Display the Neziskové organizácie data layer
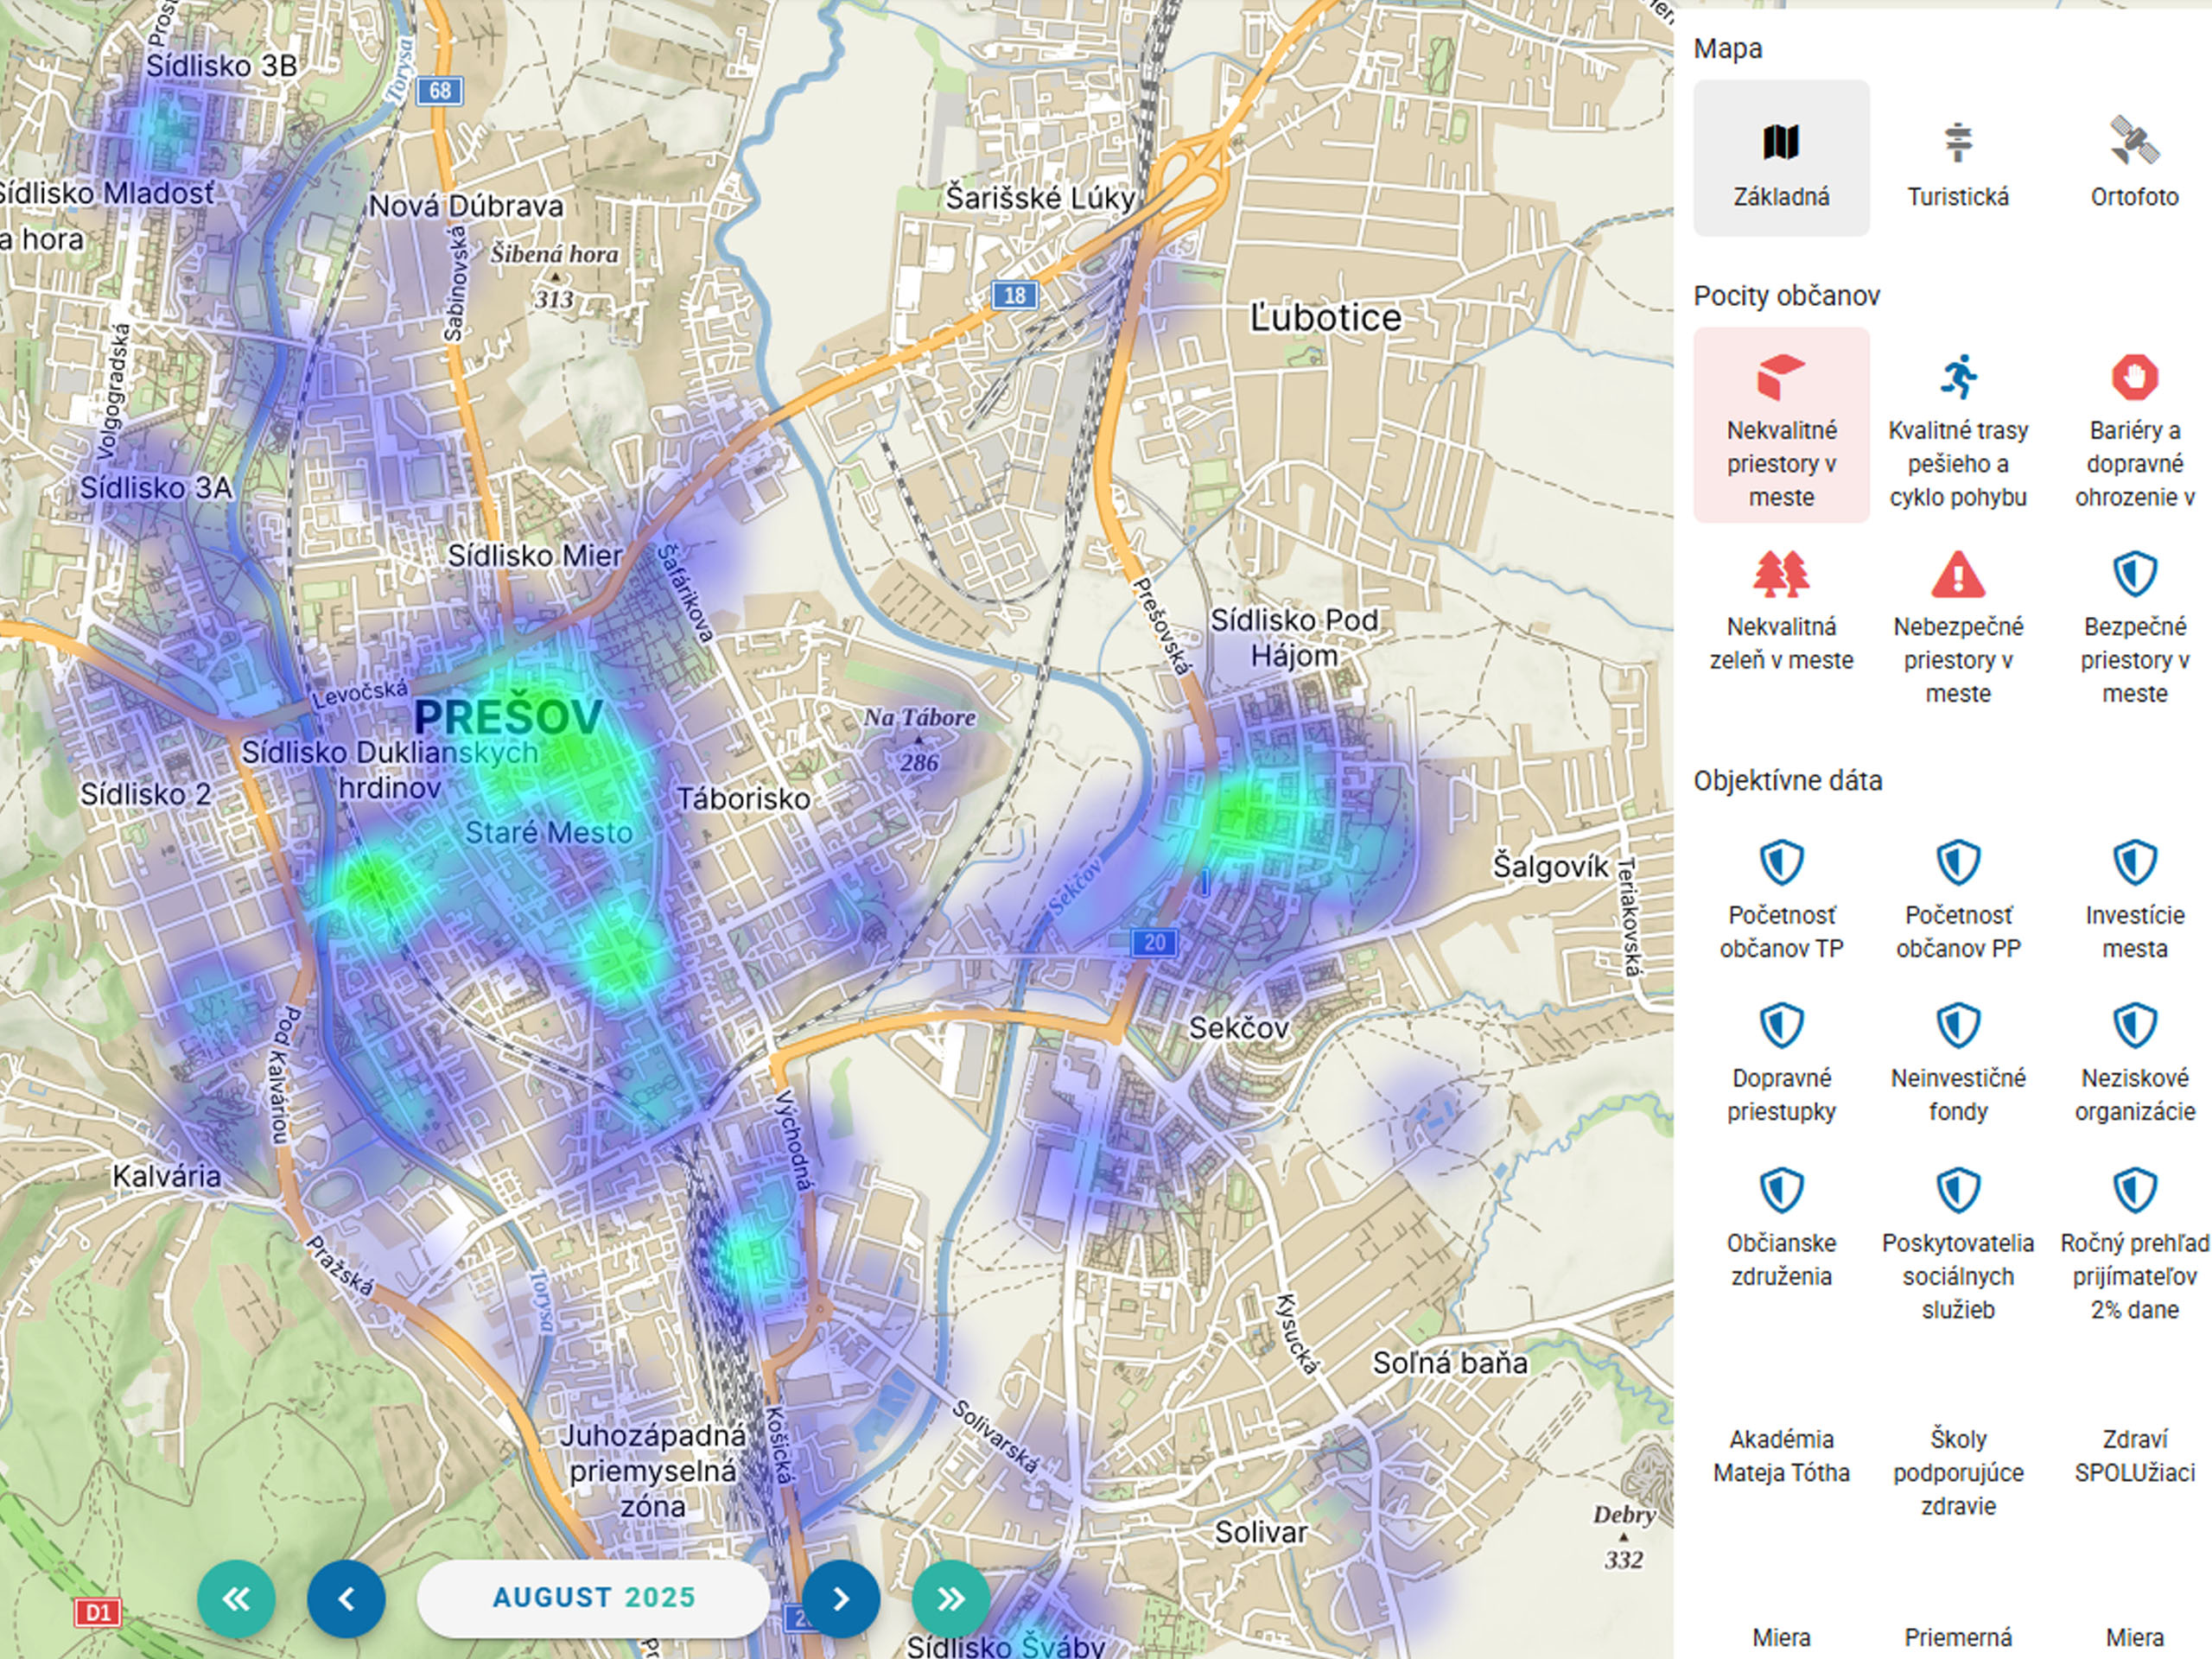This screenshot has width=2212, height=1659. [x=2134, y=1064]
